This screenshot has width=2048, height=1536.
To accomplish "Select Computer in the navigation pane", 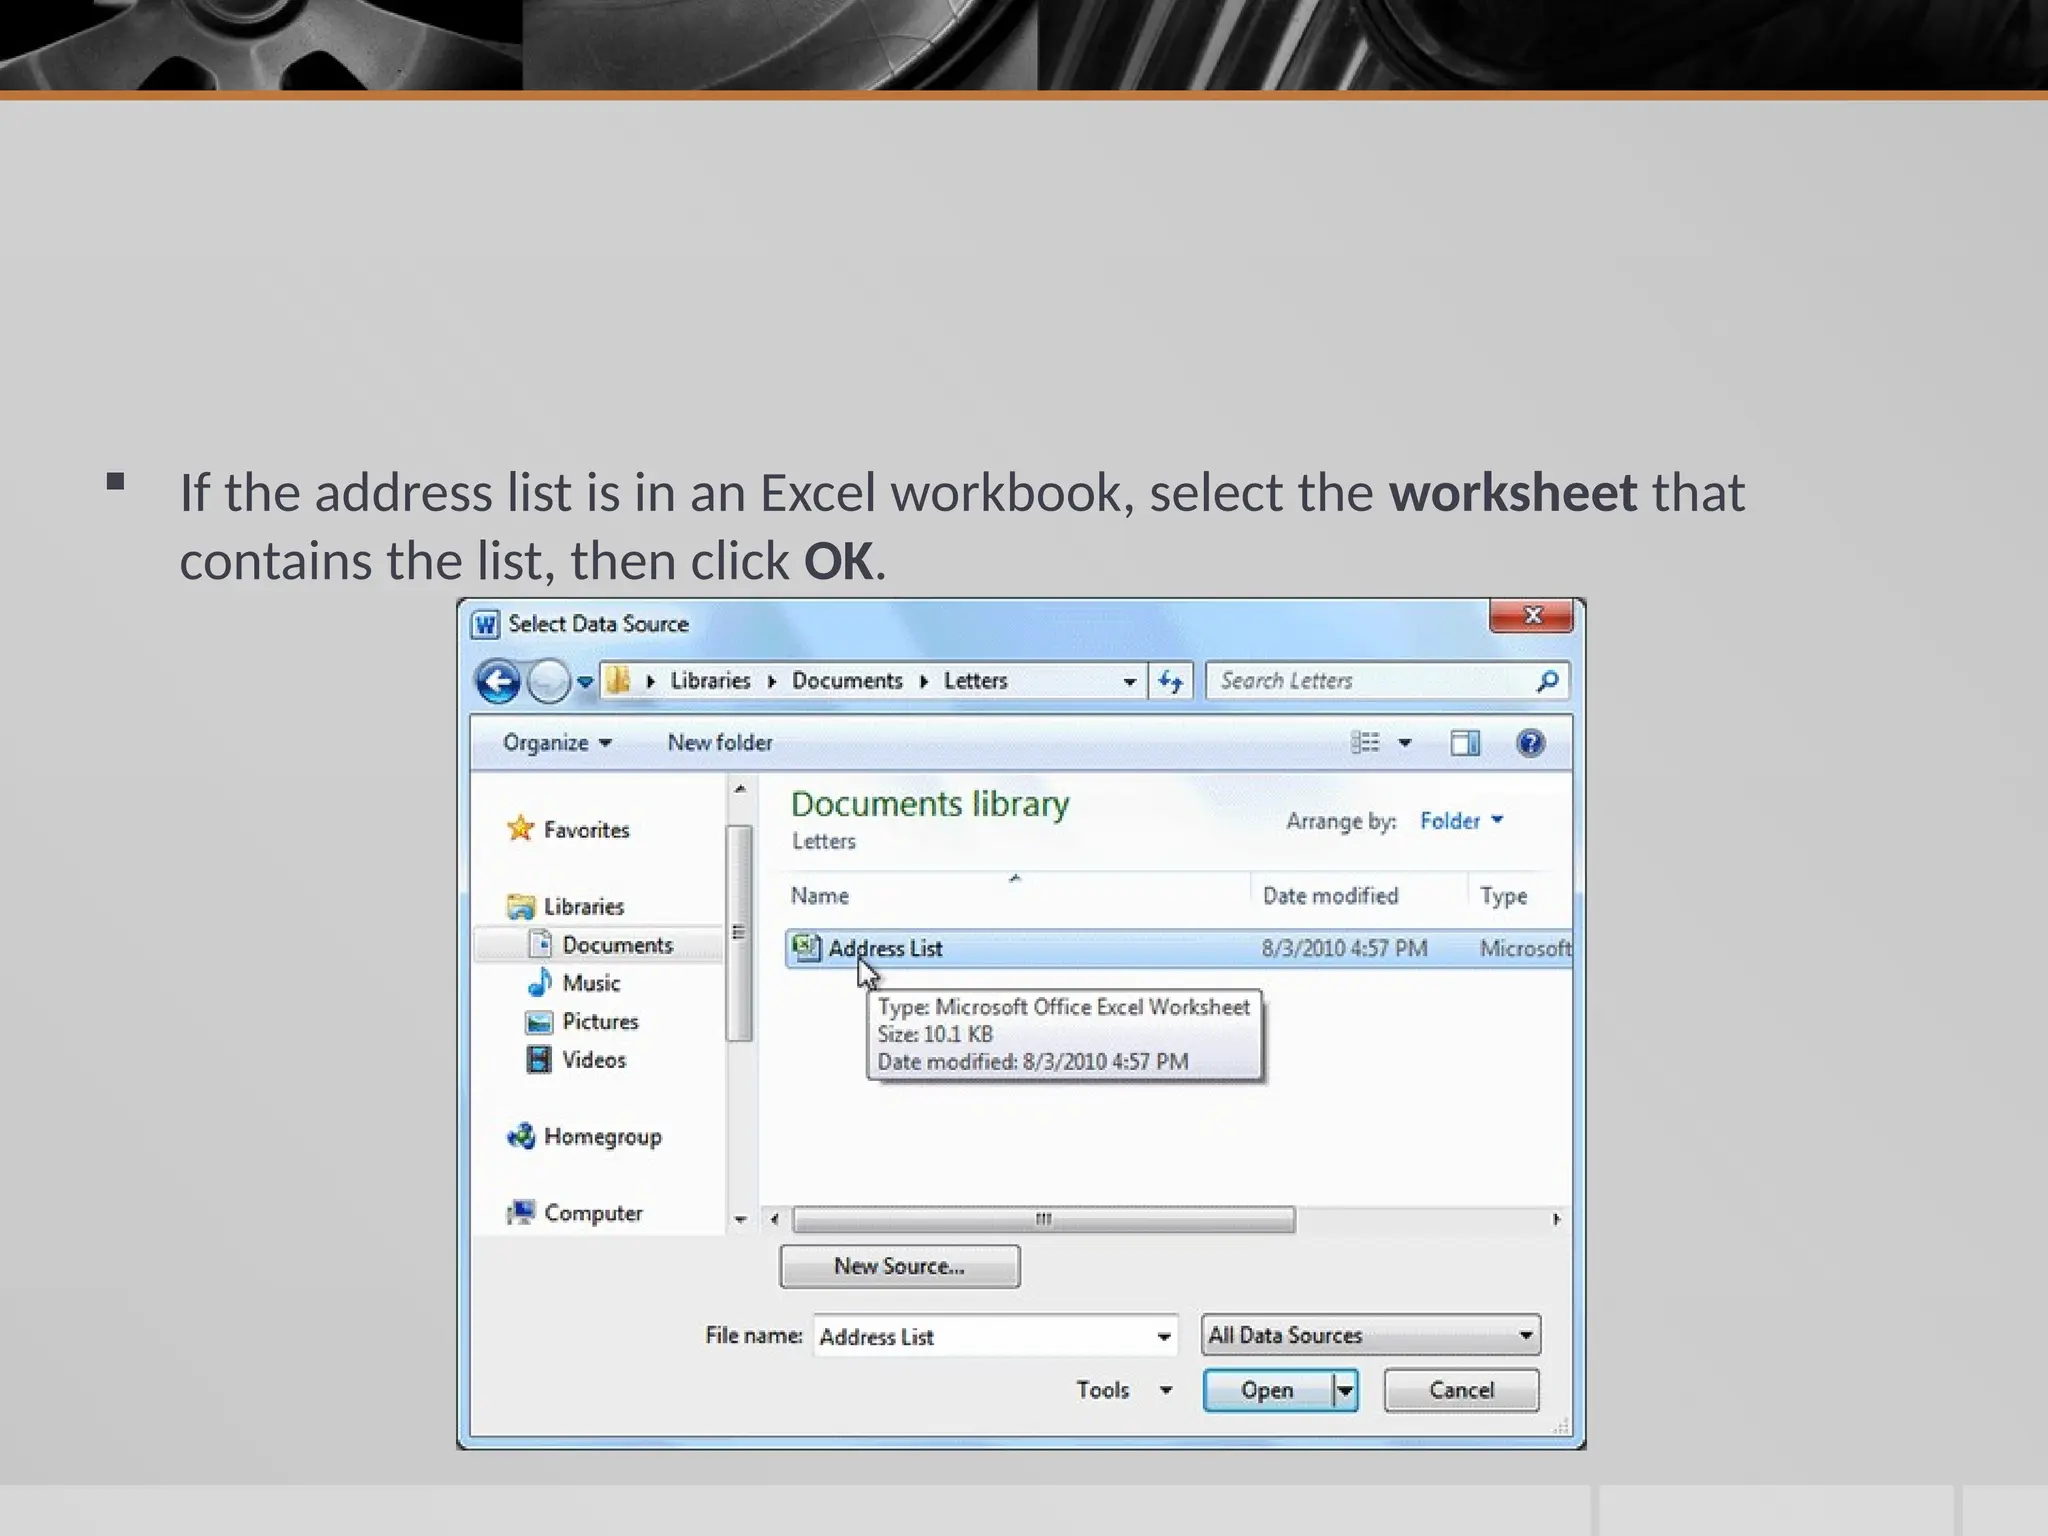I will pos(574,1213).
